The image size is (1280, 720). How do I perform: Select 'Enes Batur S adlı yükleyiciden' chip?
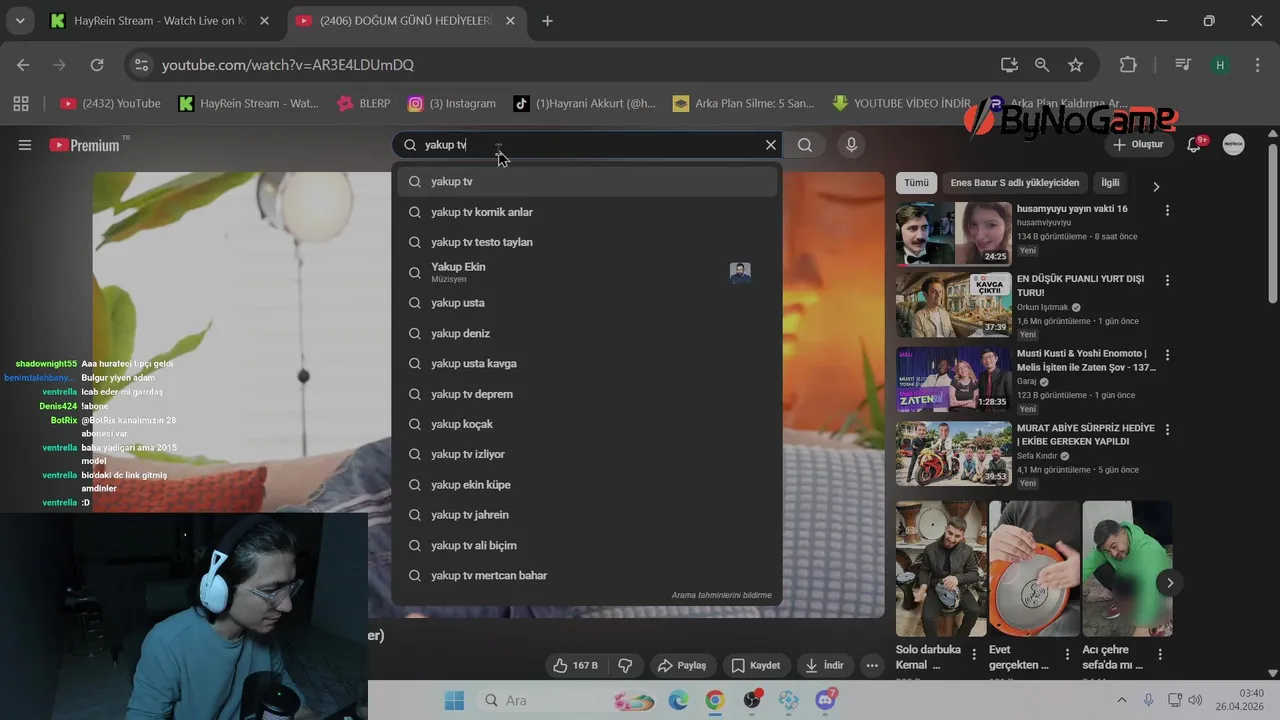pyautogui.click(x=1014, y=183)
